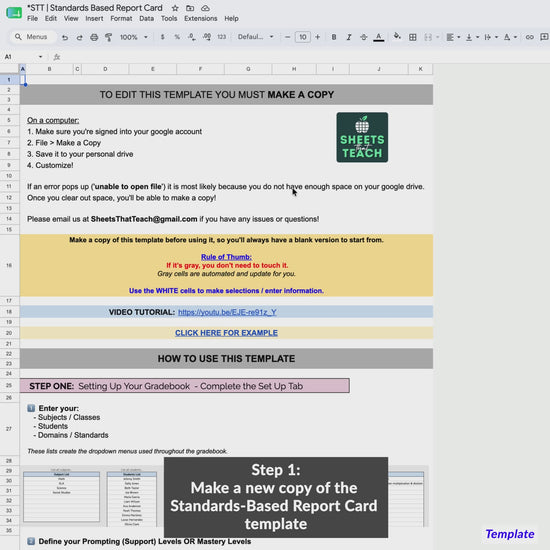
Task: Open the Extensions menu
Action: pos(201,19)
